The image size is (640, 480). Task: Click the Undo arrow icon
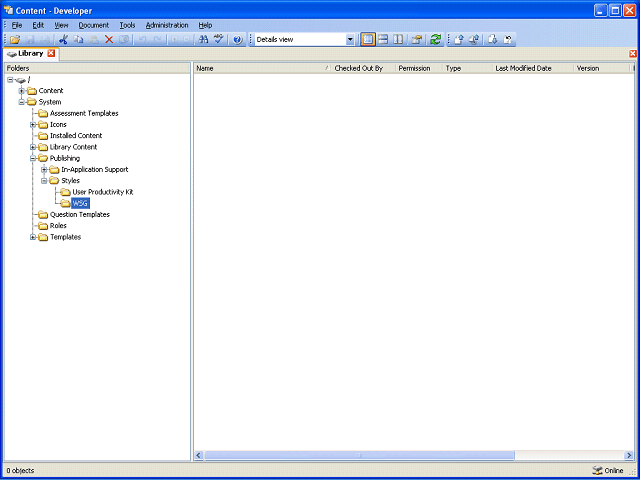click(142, 40)
